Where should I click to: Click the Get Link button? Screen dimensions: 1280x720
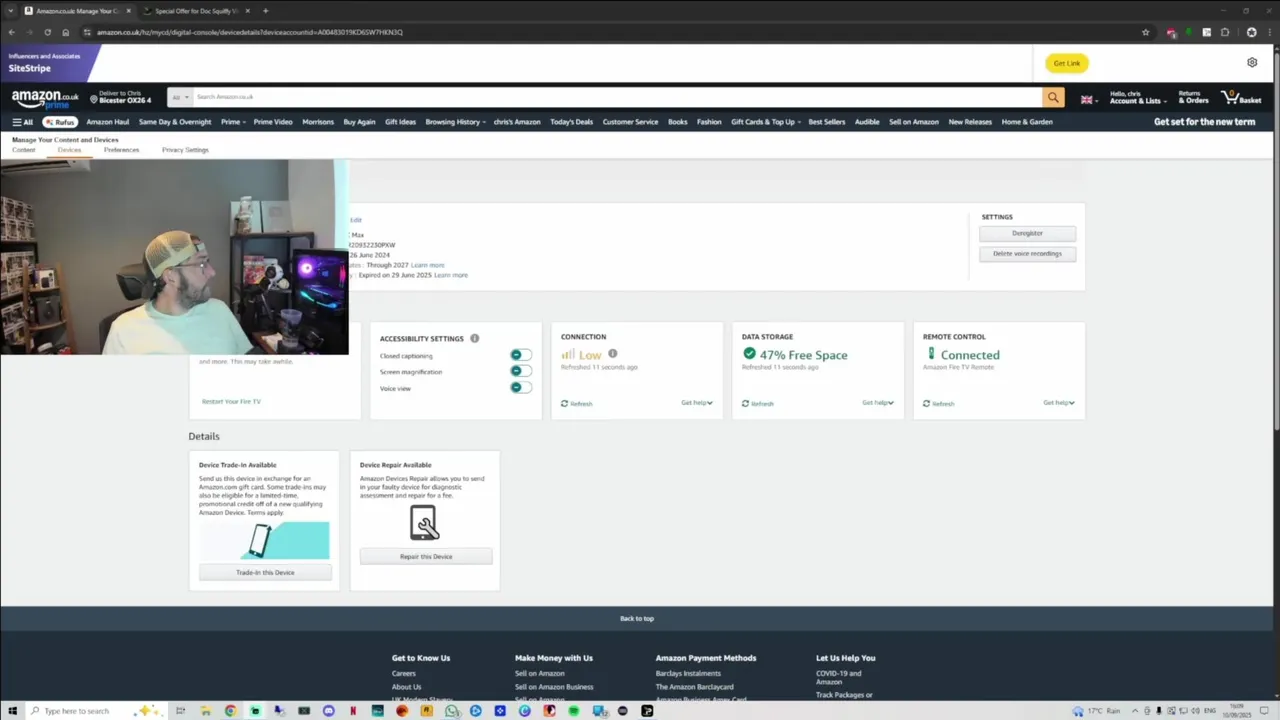1066,63
